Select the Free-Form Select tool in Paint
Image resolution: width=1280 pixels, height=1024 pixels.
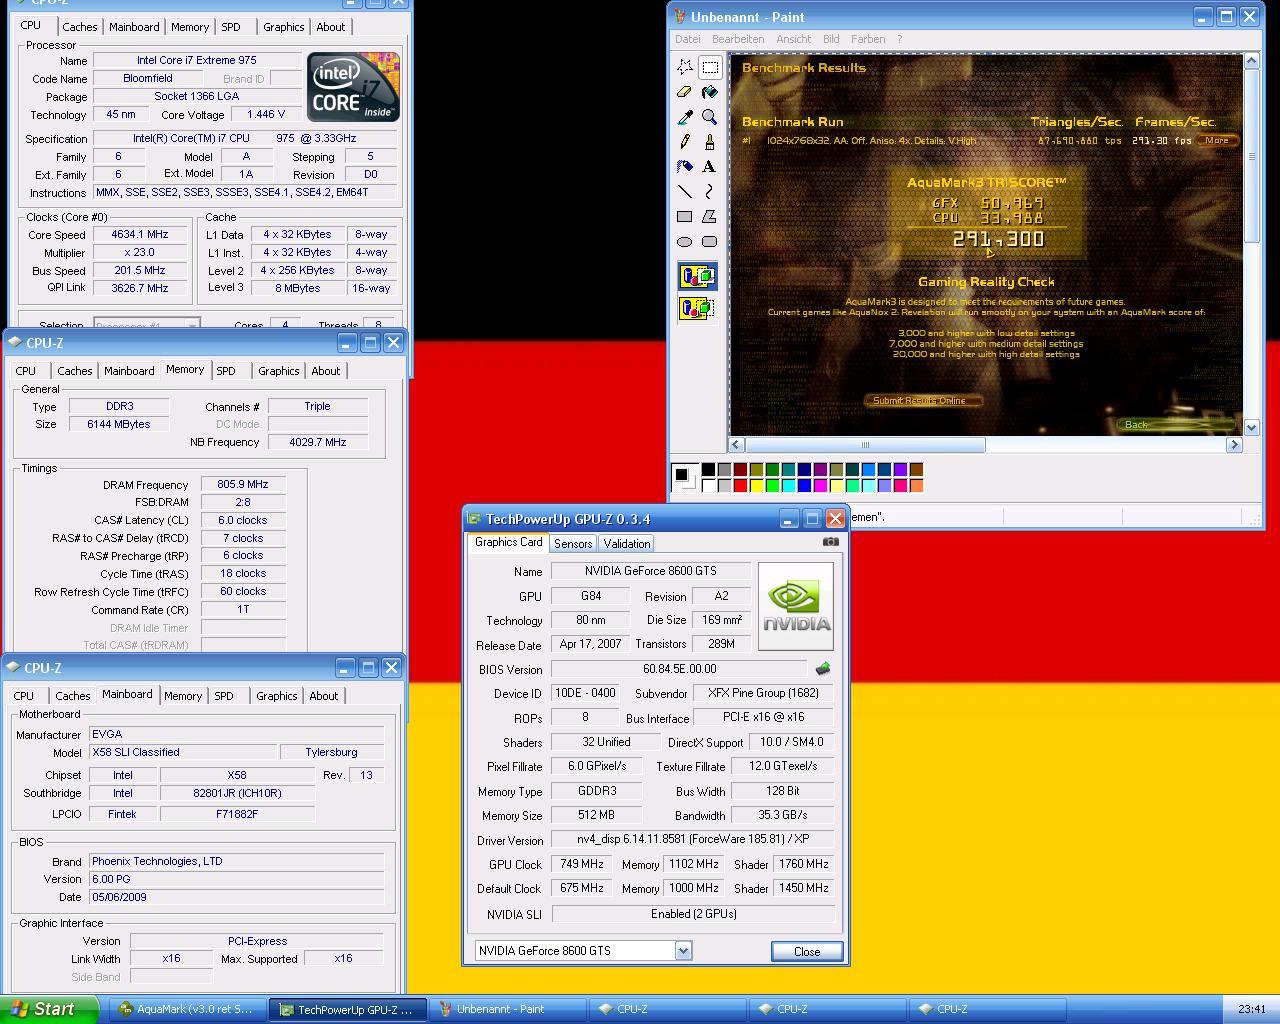685,67
